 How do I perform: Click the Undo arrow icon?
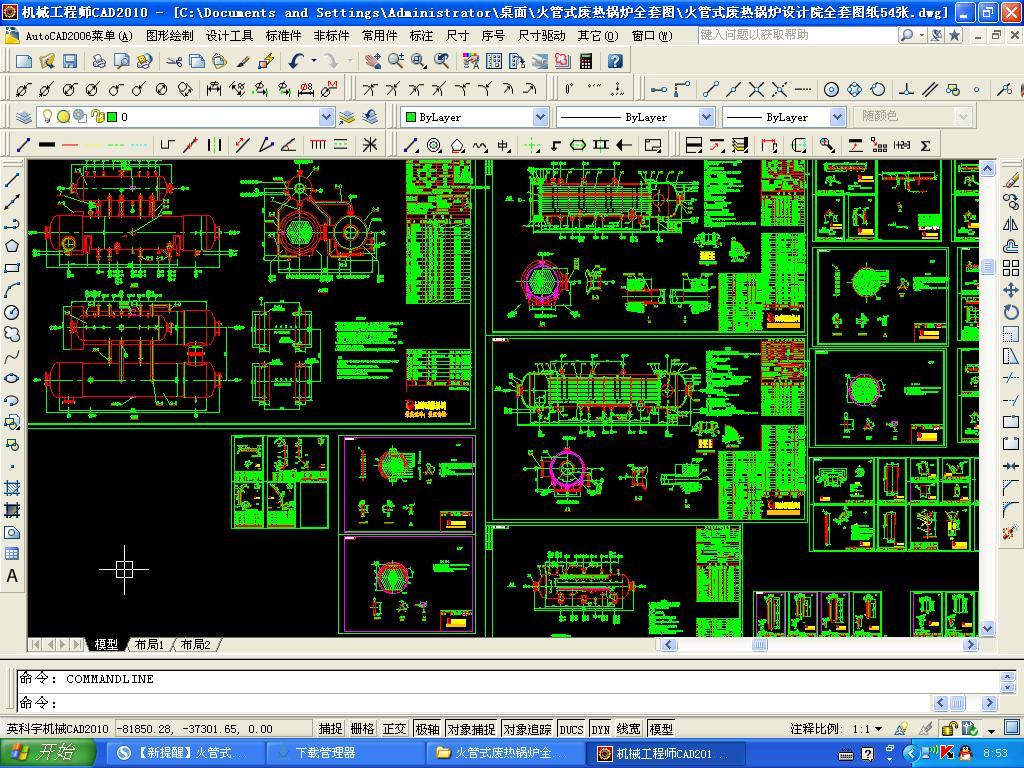[296, 61]
